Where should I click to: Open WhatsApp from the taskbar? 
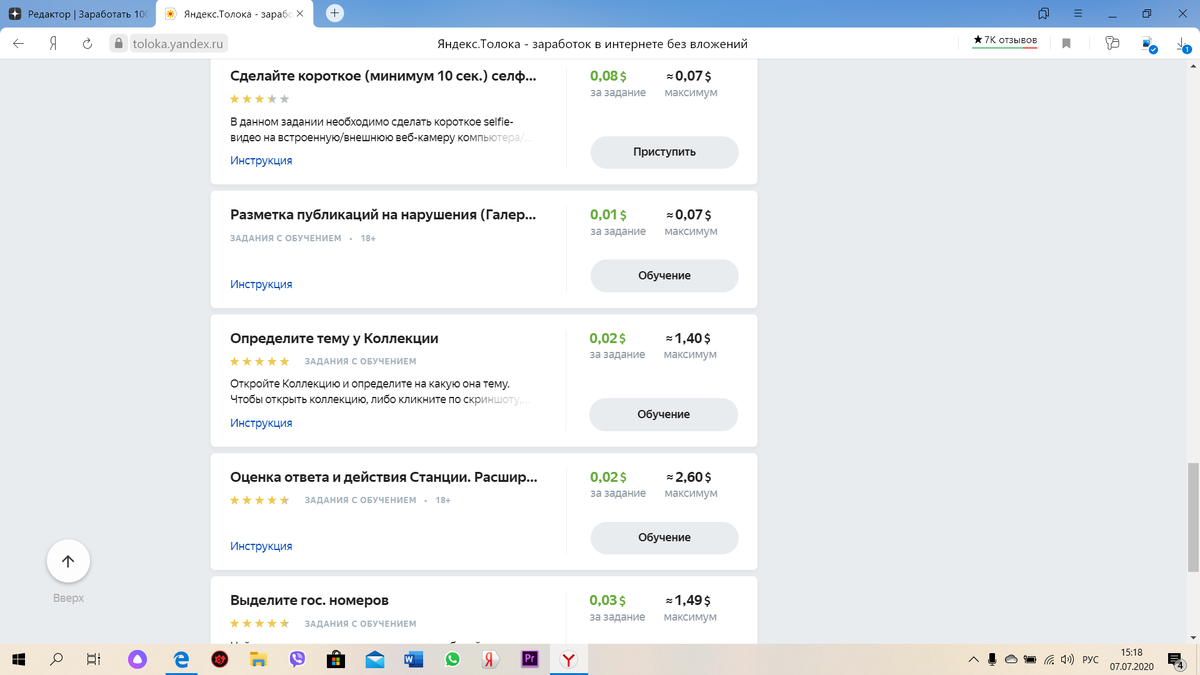tap(453, 659)
